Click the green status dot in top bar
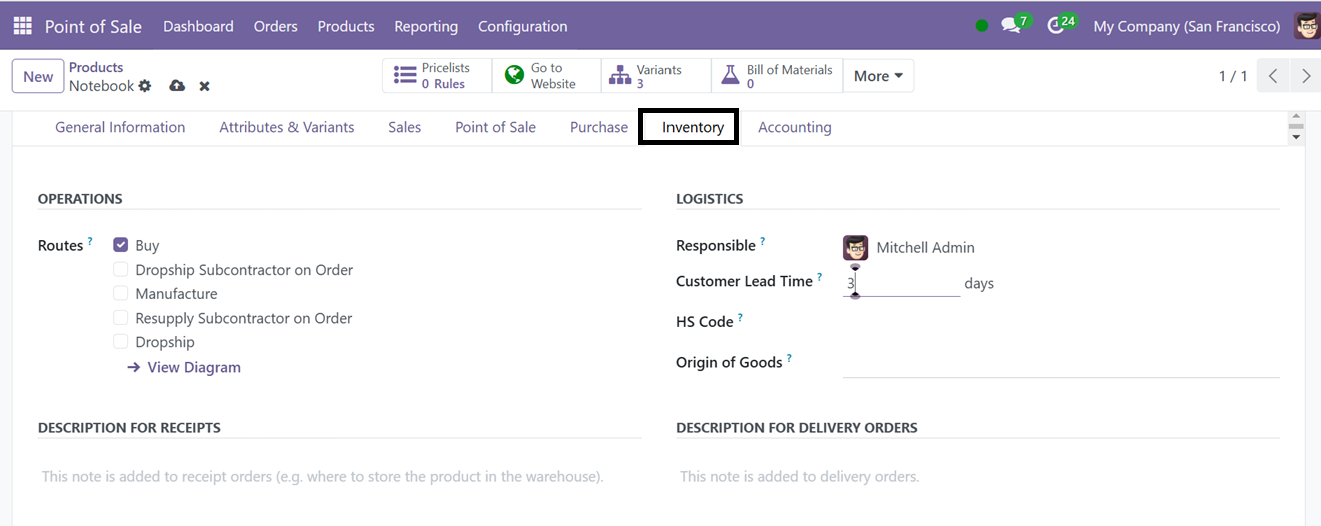Viewport: 1321px width, 526px height. pyautogui.click(x=982, y=27)
